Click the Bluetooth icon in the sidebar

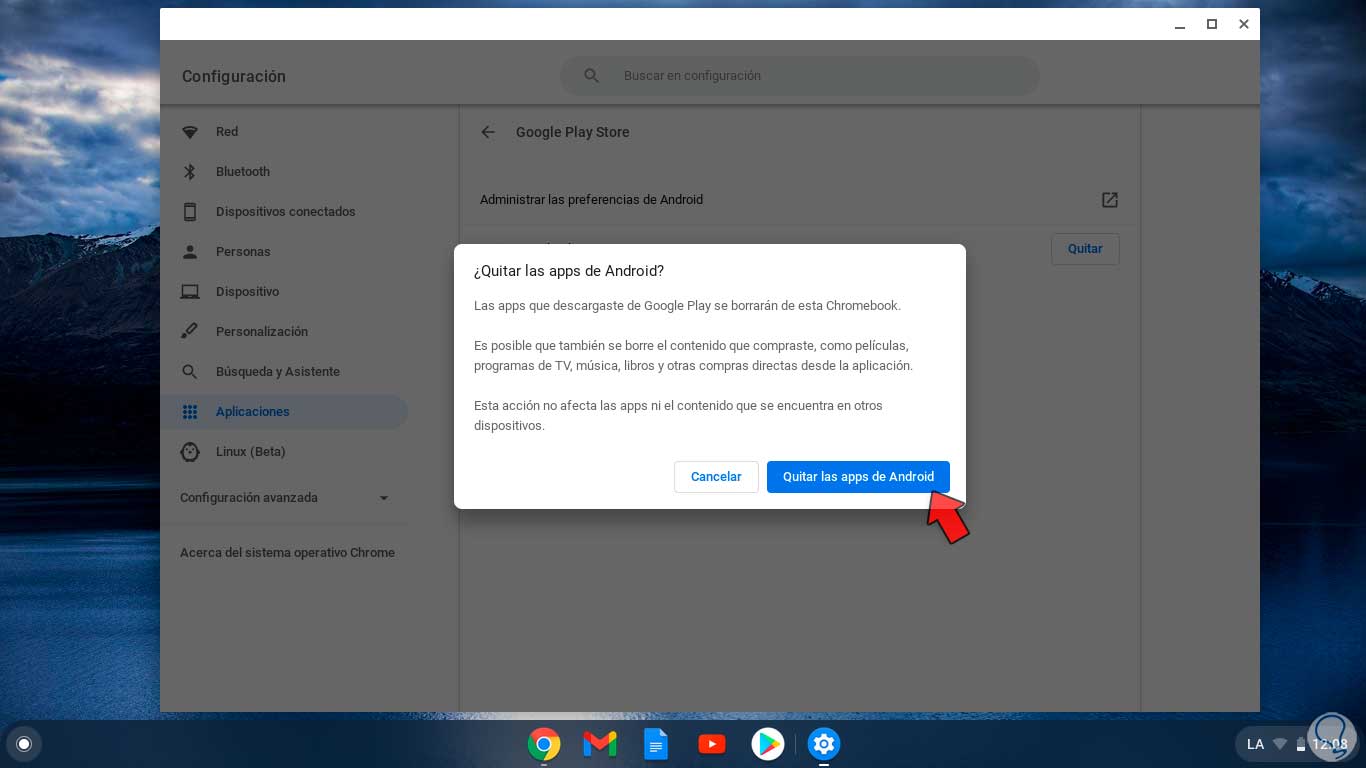[190, 172]
